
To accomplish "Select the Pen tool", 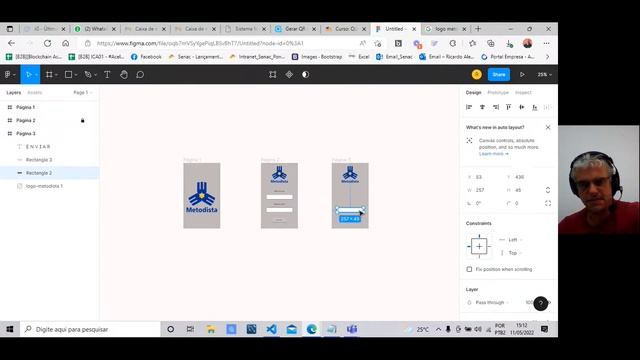I will pos(88,75).
